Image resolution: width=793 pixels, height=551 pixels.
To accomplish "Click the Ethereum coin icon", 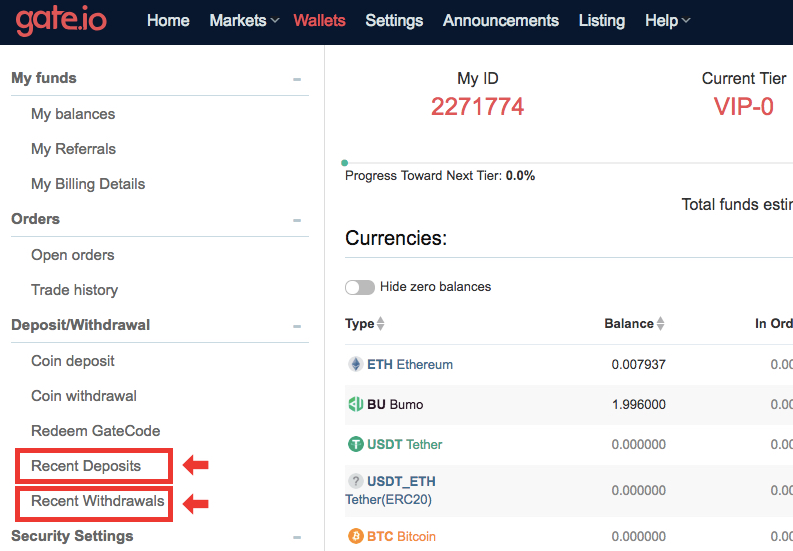I will click(356, 364).
